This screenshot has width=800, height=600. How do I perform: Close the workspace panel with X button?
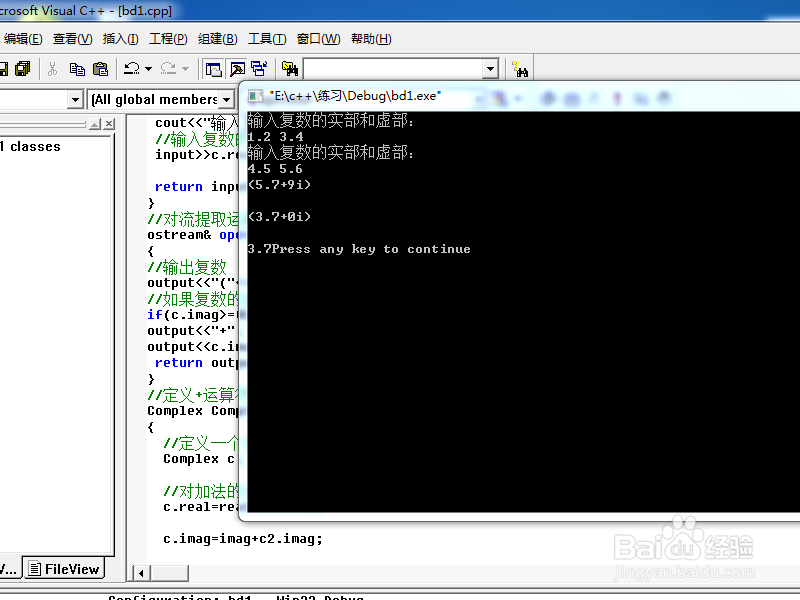click(109, 124)
